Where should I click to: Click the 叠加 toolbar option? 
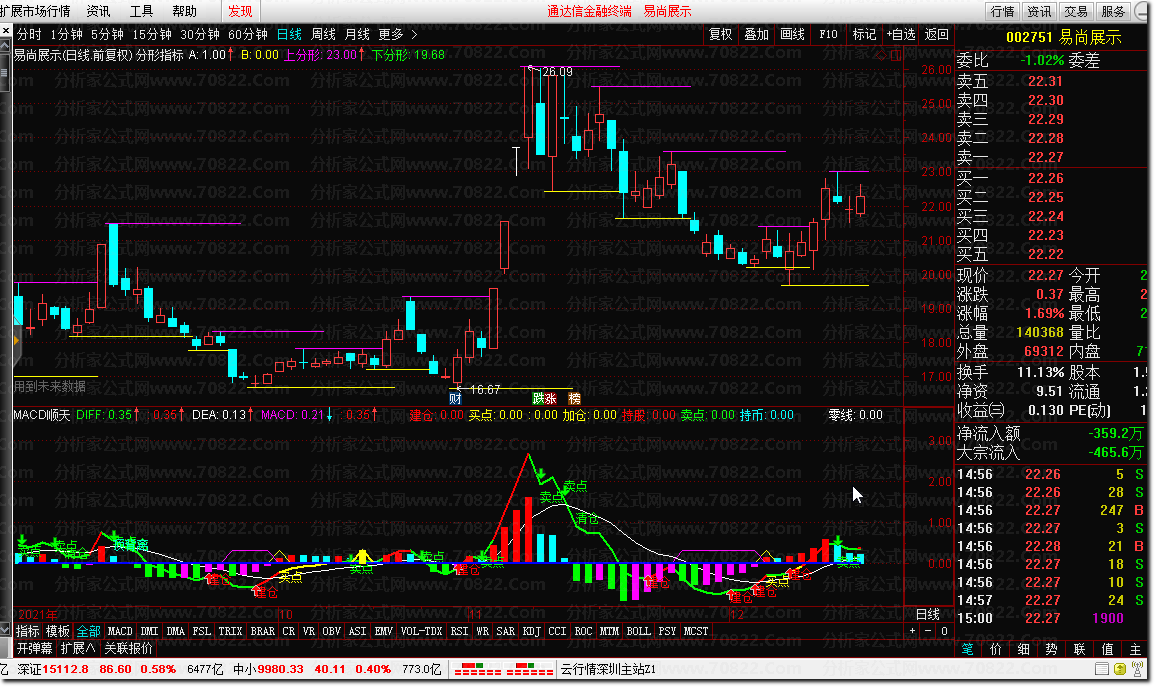(756, 35)
